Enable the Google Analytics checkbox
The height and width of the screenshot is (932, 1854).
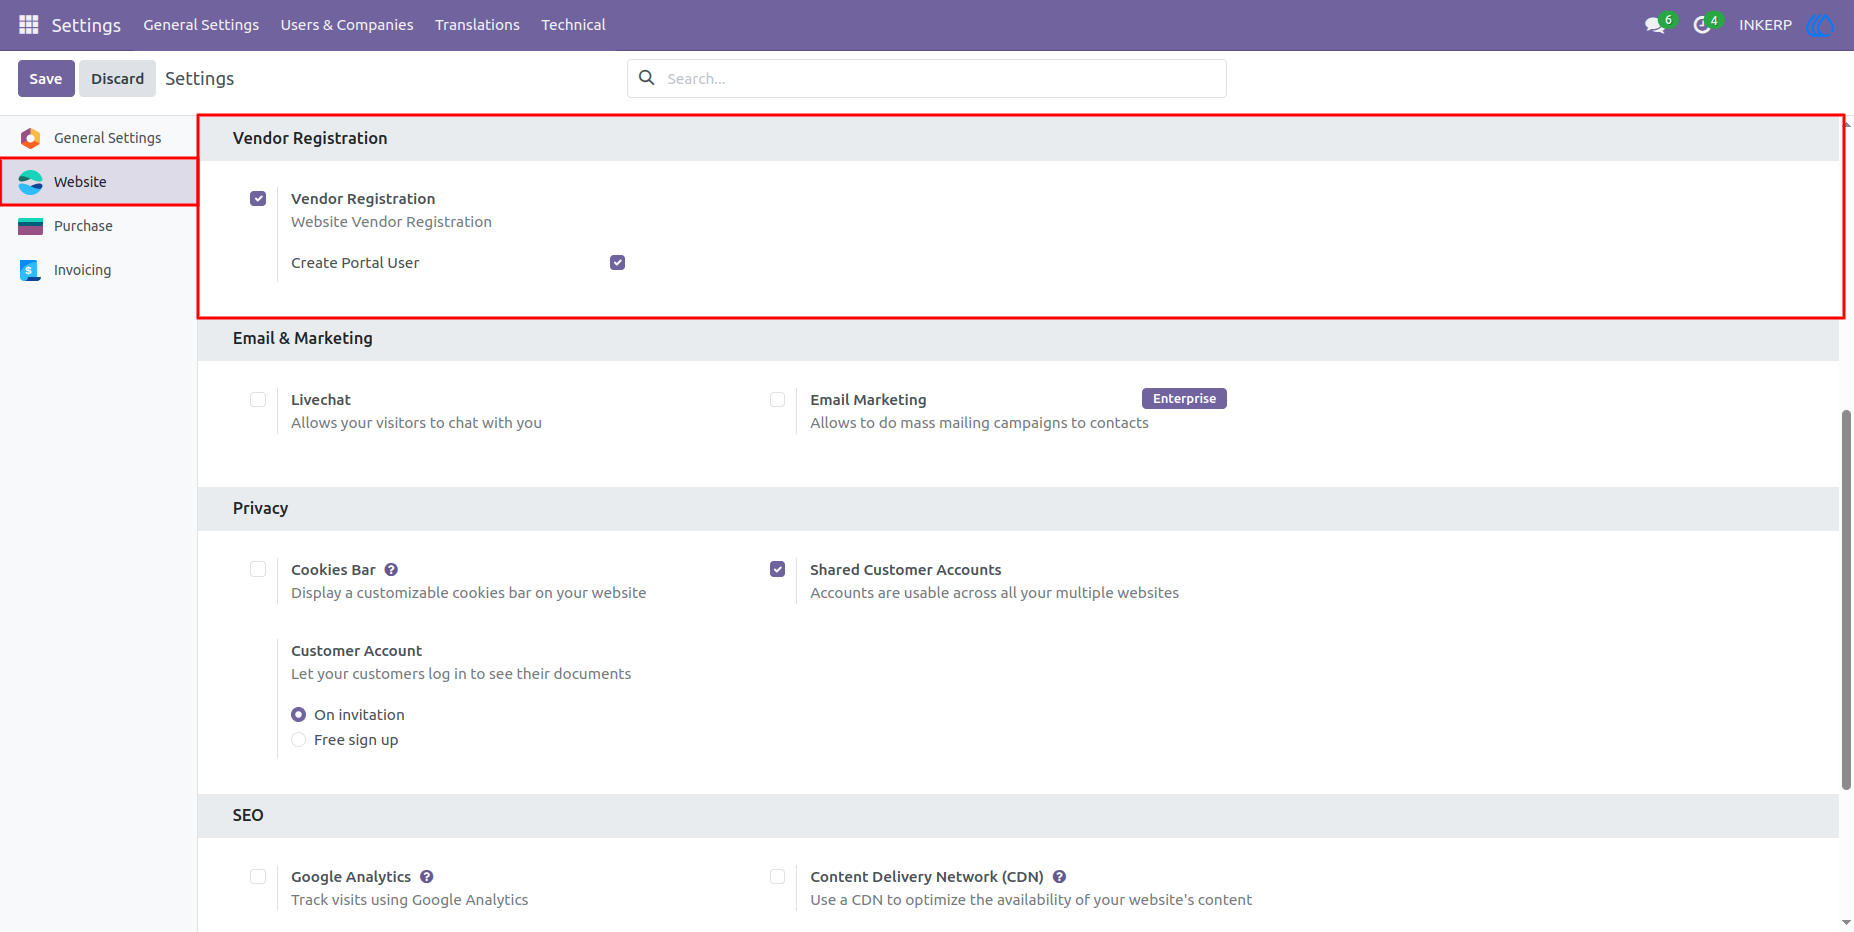(258, 877)
